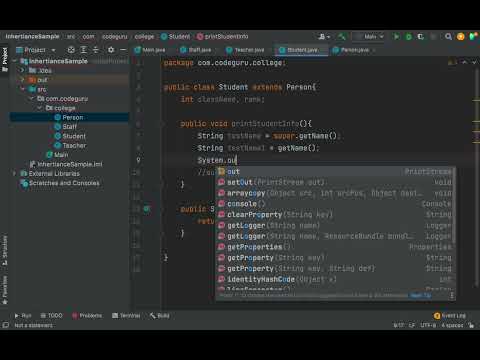The image size is (480, 360).
Task: Select Scratches and Consoles node
Action: coord(64,183)
